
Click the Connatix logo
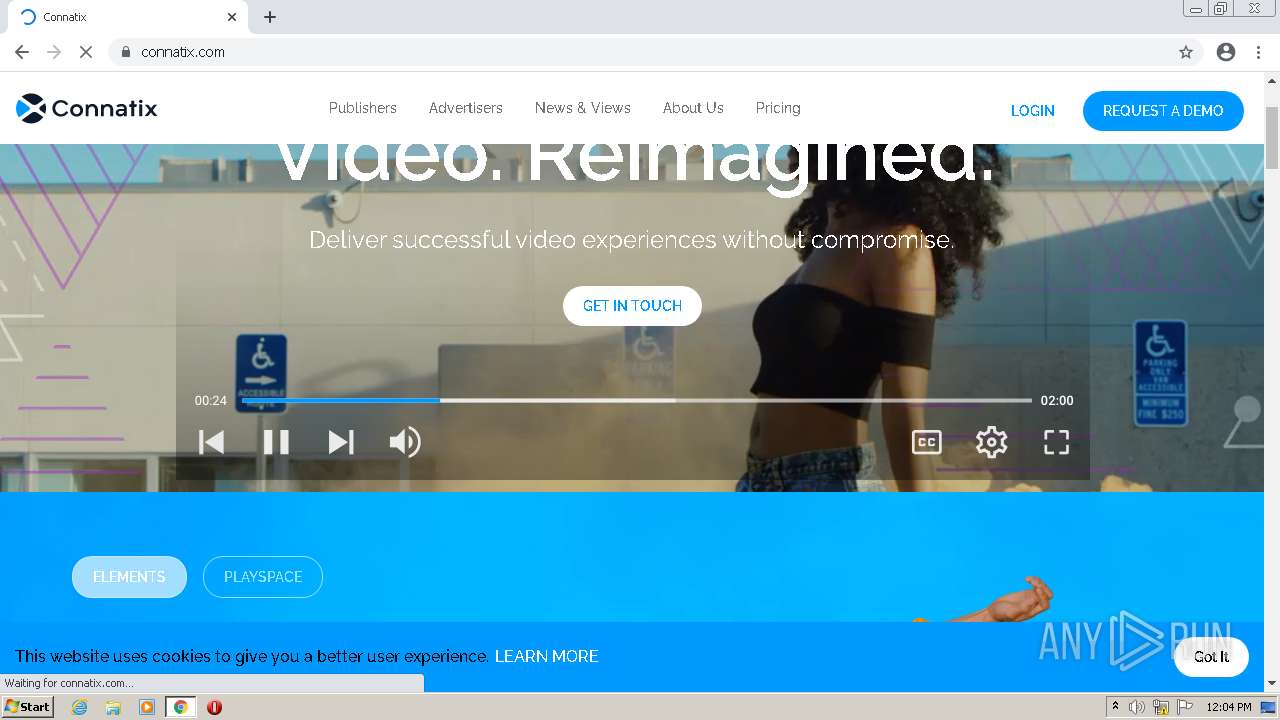click(87, 108)
